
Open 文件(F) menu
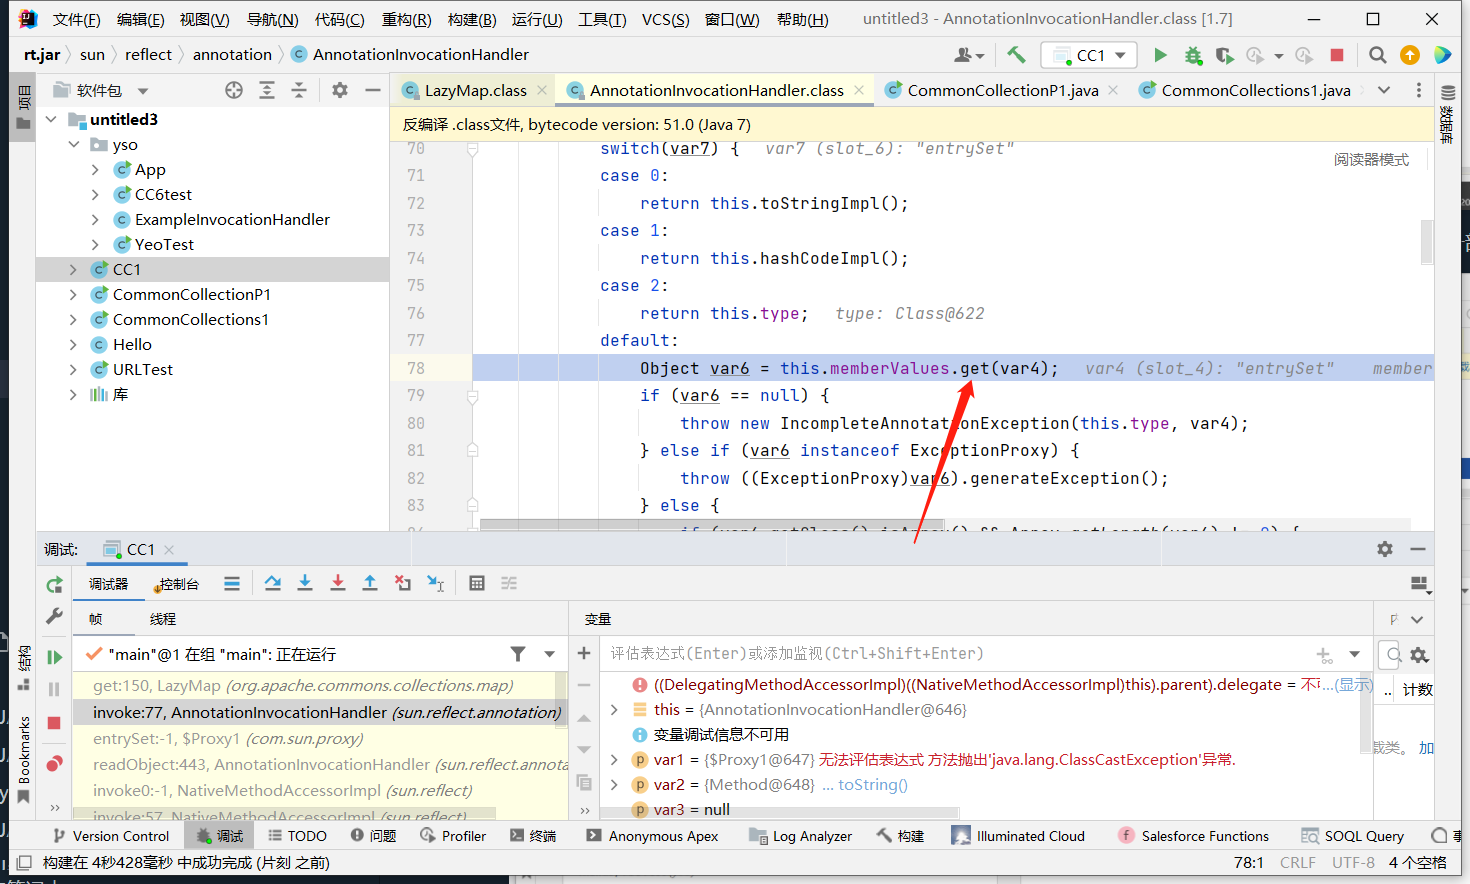coord(77,19)
